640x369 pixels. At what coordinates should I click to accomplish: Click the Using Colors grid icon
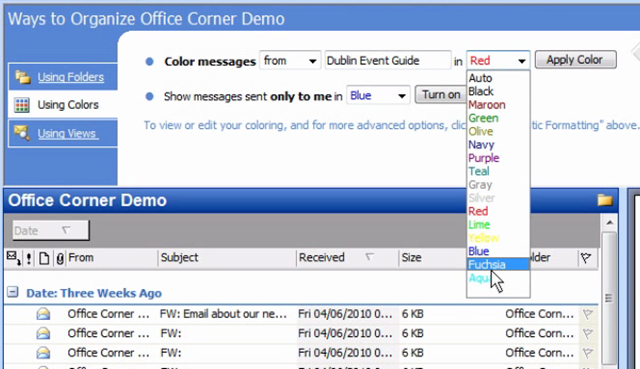pos(22,105)
